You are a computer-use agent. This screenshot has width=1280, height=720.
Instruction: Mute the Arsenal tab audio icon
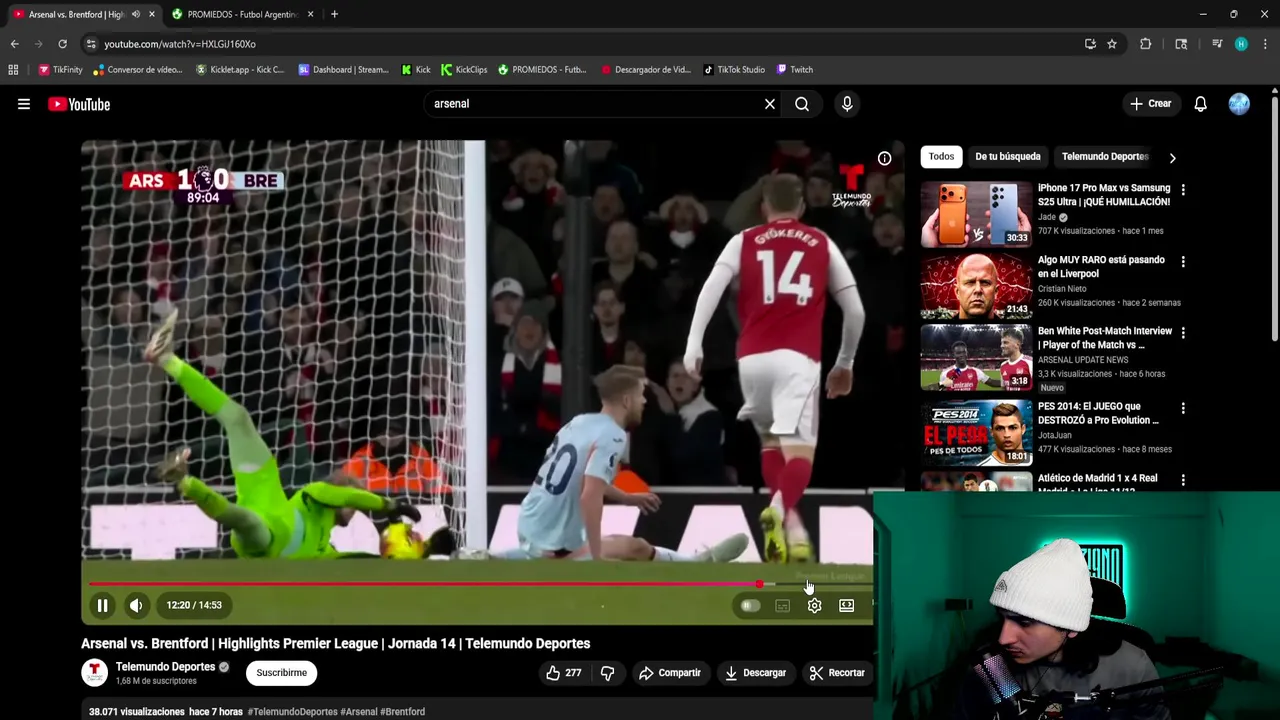point(136,14)
